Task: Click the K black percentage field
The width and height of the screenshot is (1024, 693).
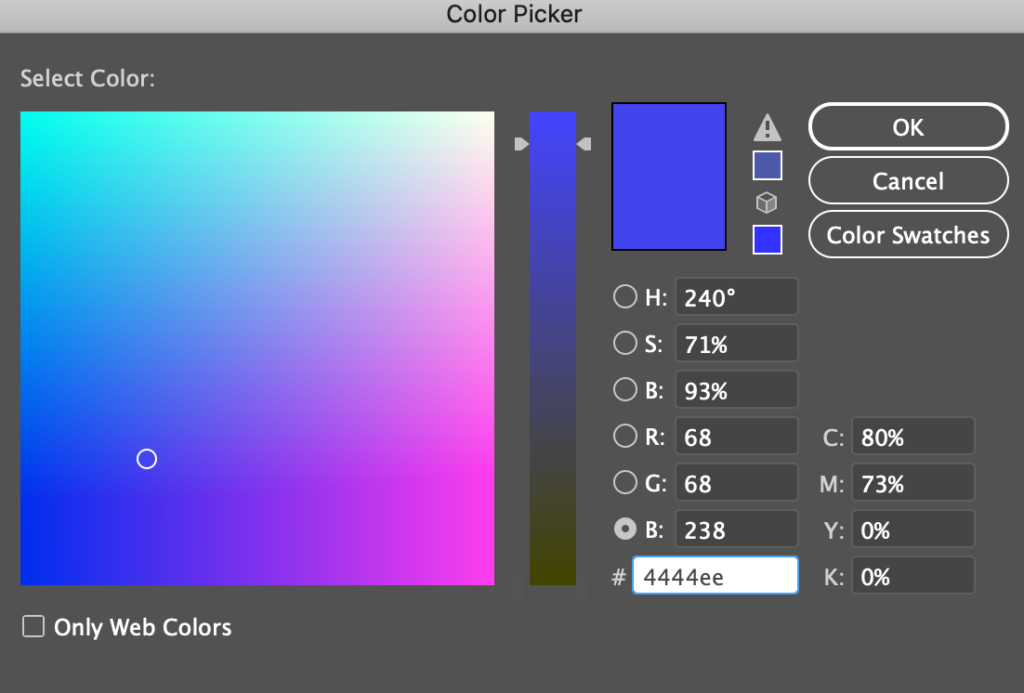Action: click(912, 576)
